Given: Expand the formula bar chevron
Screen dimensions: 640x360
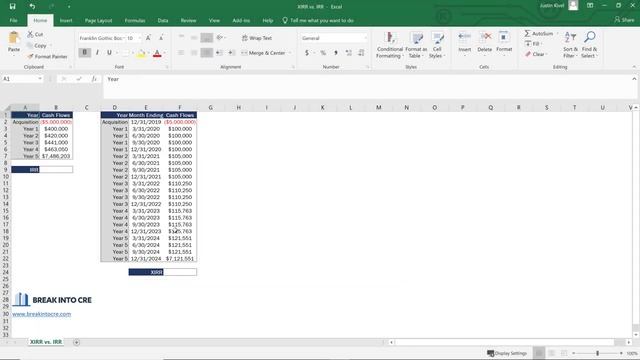Looking at the screenshot, I should click(x=634, y=79).
